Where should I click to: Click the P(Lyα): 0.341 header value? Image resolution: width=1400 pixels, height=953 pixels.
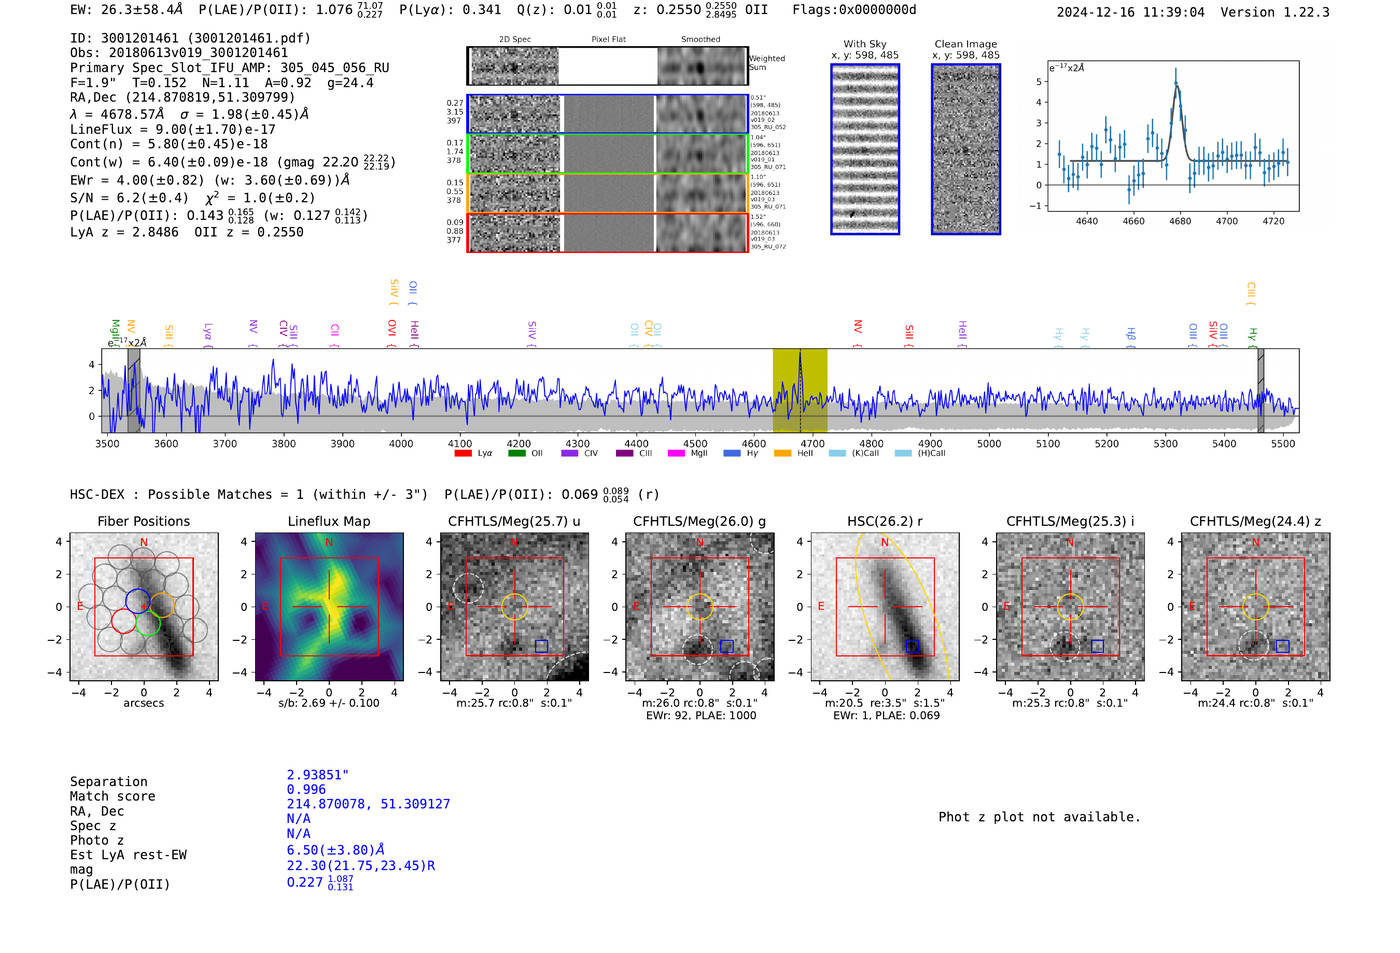[x=450, y=10]
